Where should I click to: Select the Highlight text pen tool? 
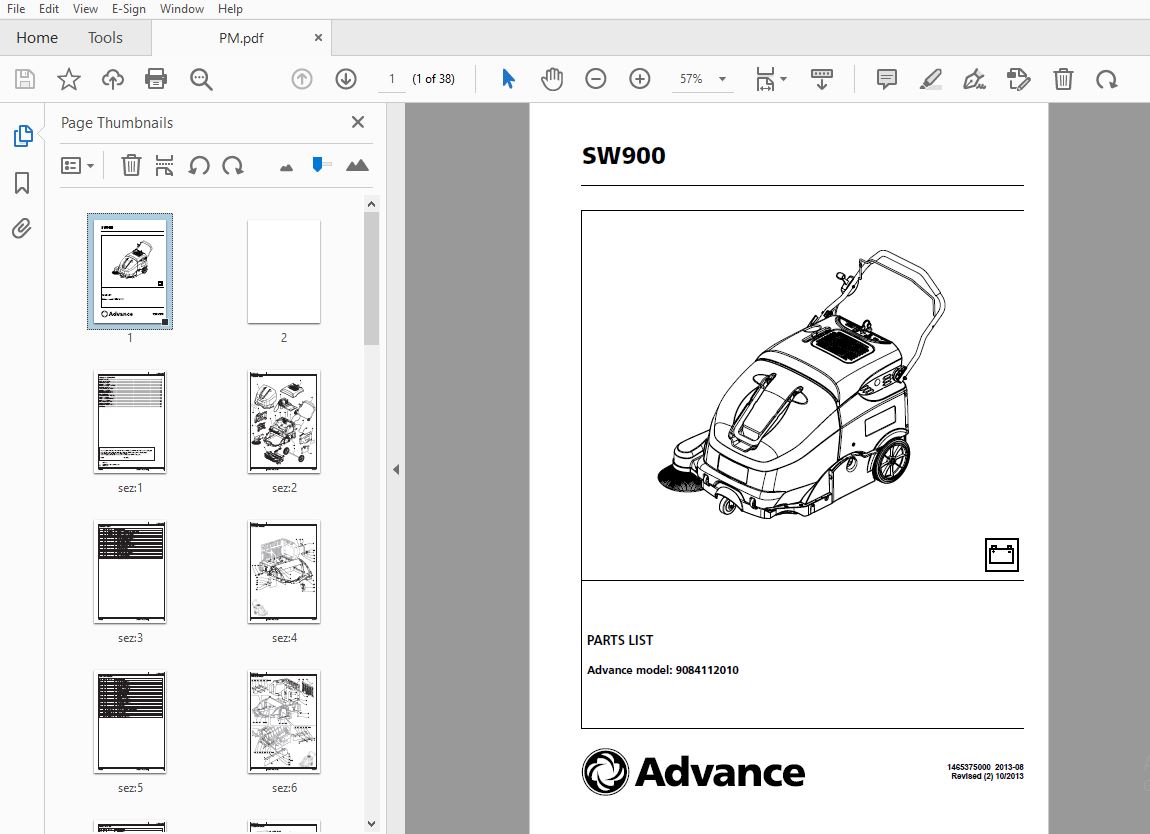931,78
